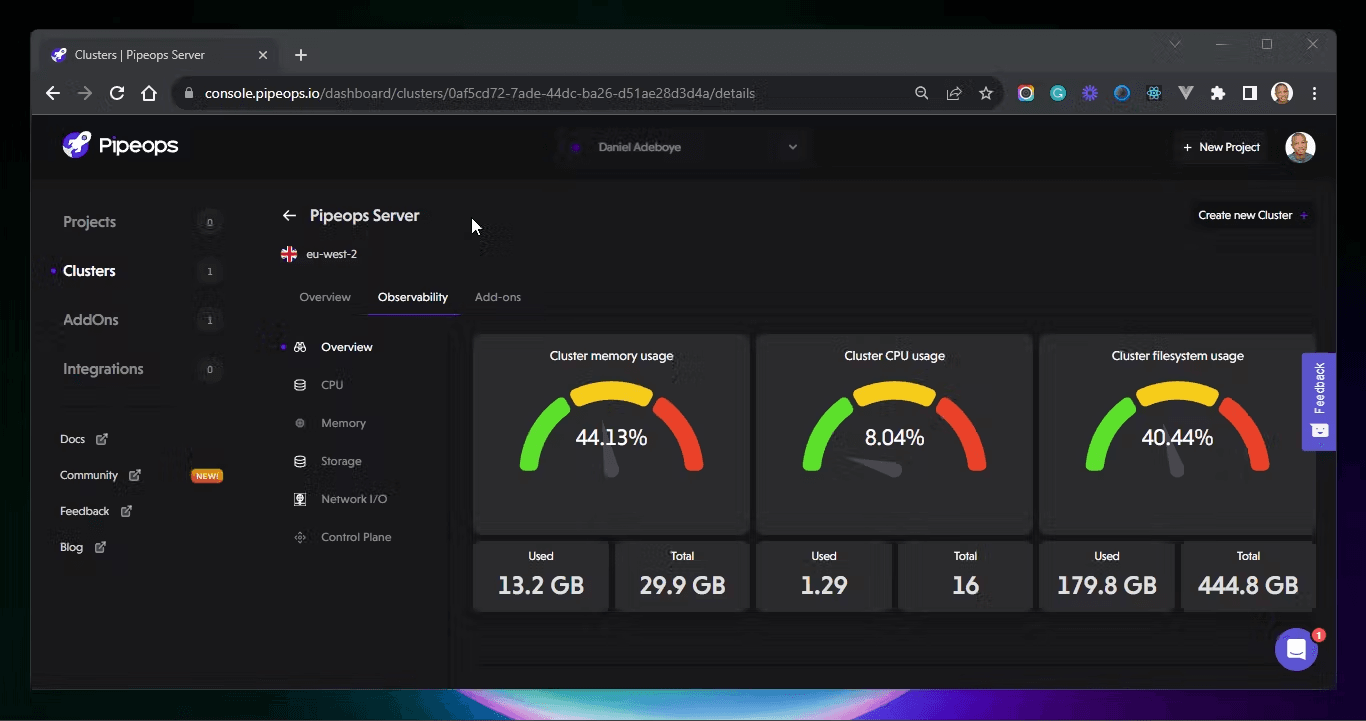Click the eu-west-2 region label
1366x721 pixels.
coord(332,254)
